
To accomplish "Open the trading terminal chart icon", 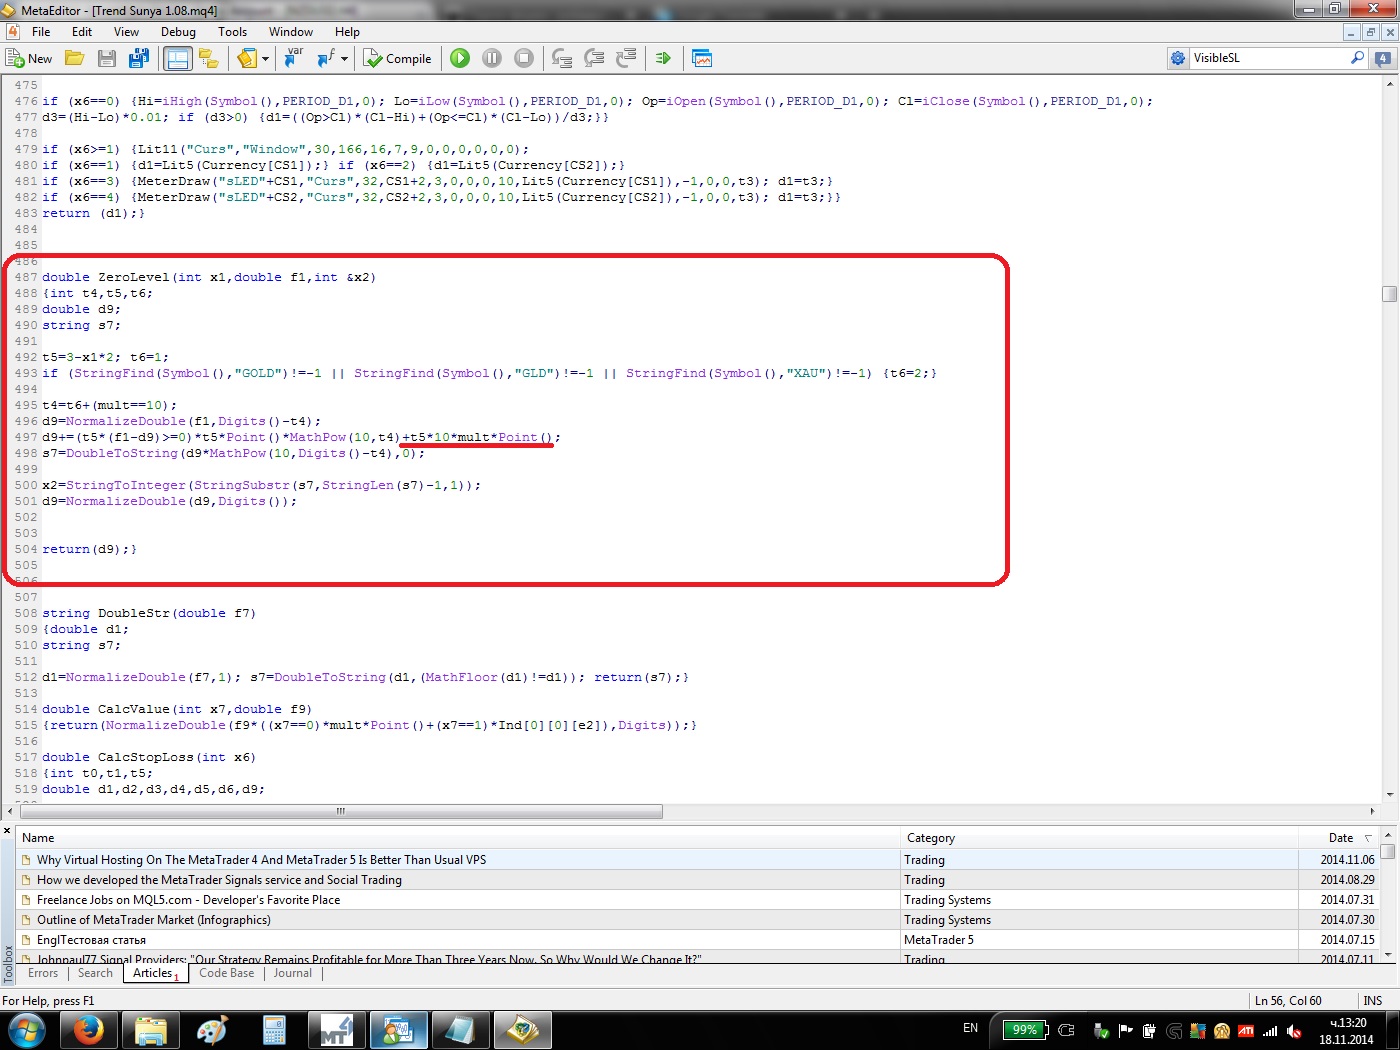I will pyautogui.click(x=702, y=58).
